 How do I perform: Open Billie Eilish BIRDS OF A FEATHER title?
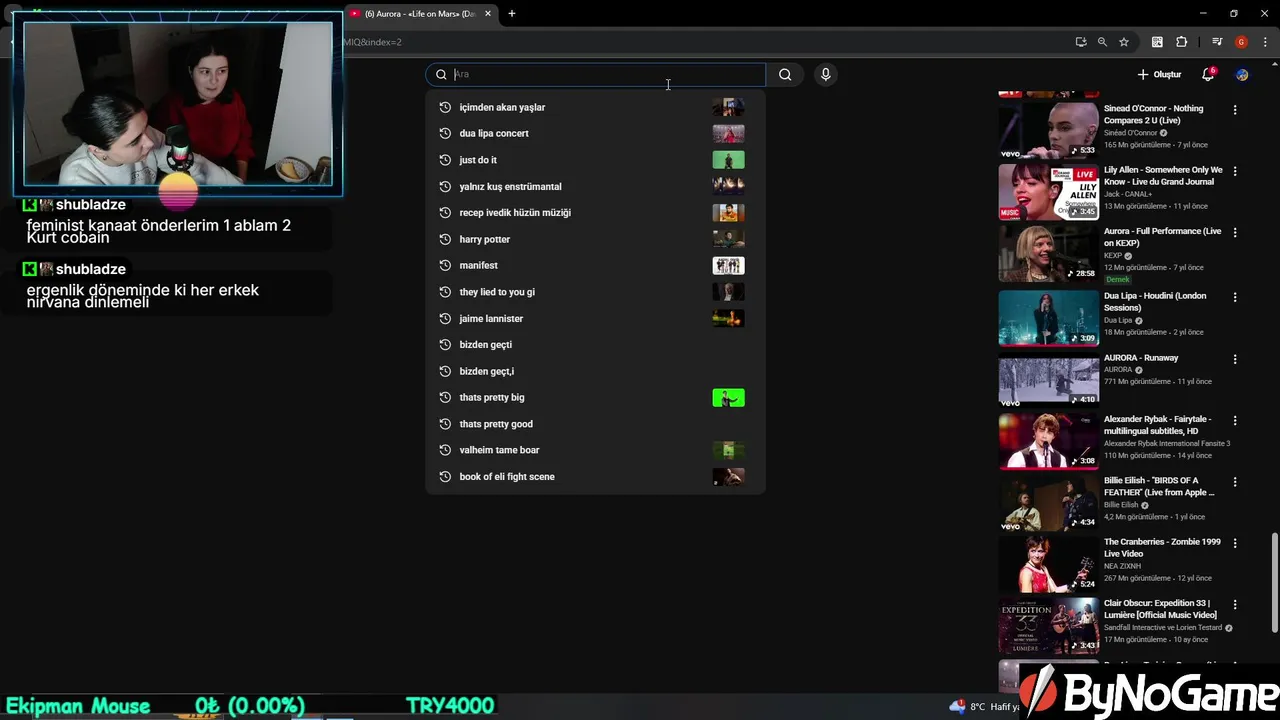click(1160, 486)
